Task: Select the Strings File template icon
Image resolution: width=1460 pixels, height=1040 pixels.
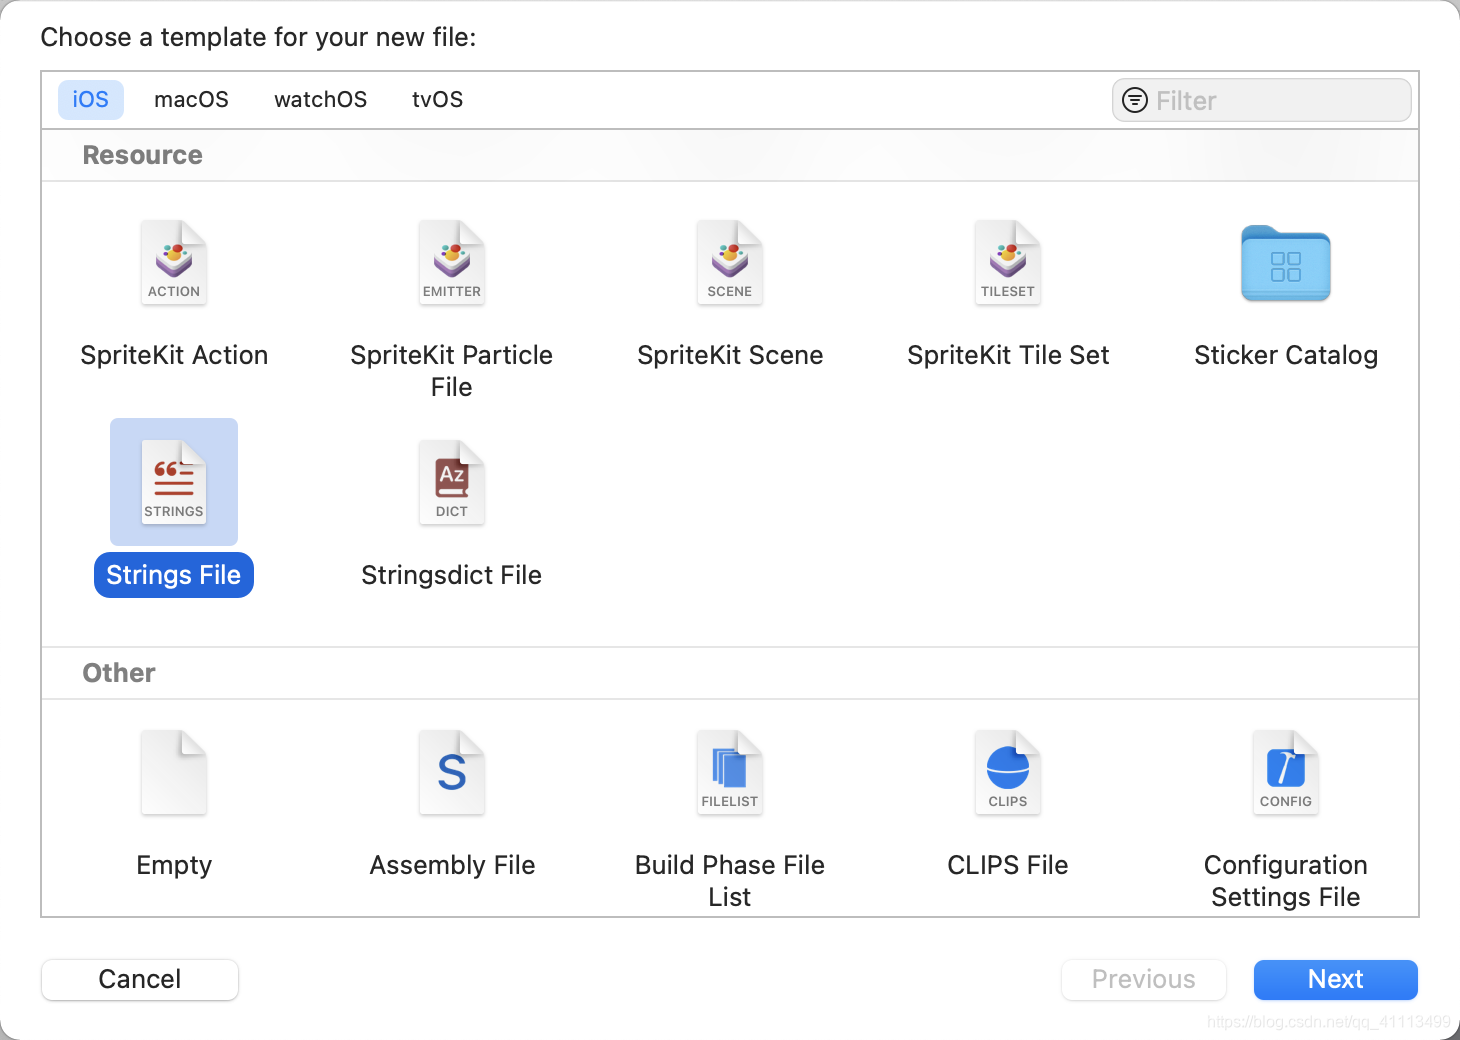Action: 174,482
